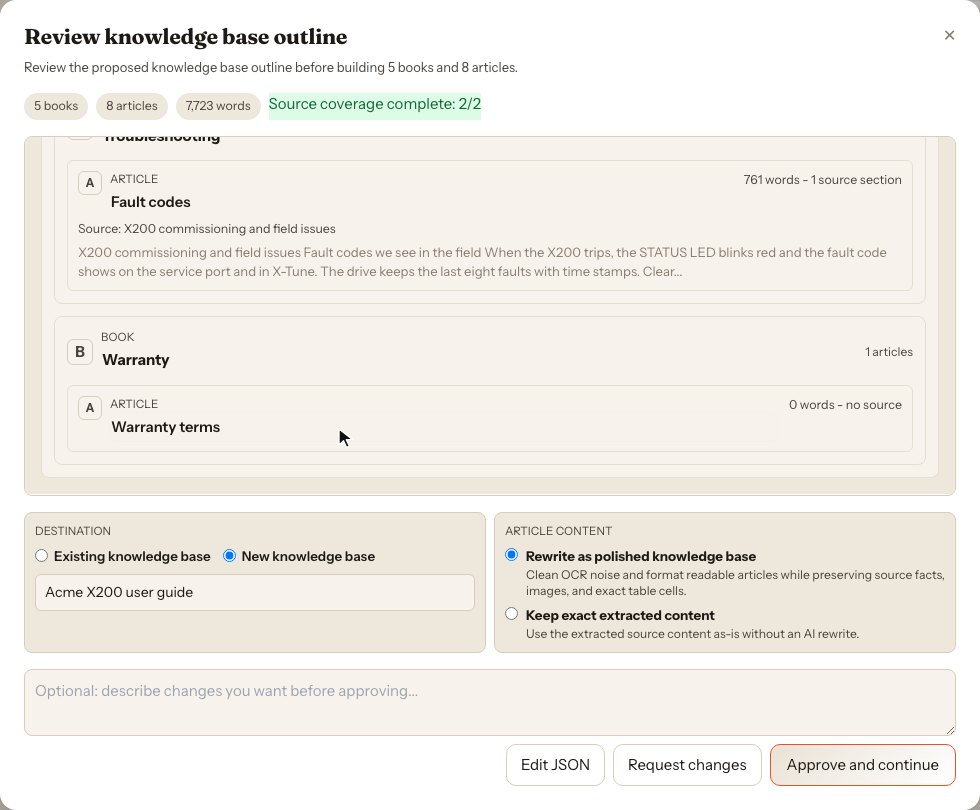
Task: Click the 0 words - no source label
Action: [845, 405]
